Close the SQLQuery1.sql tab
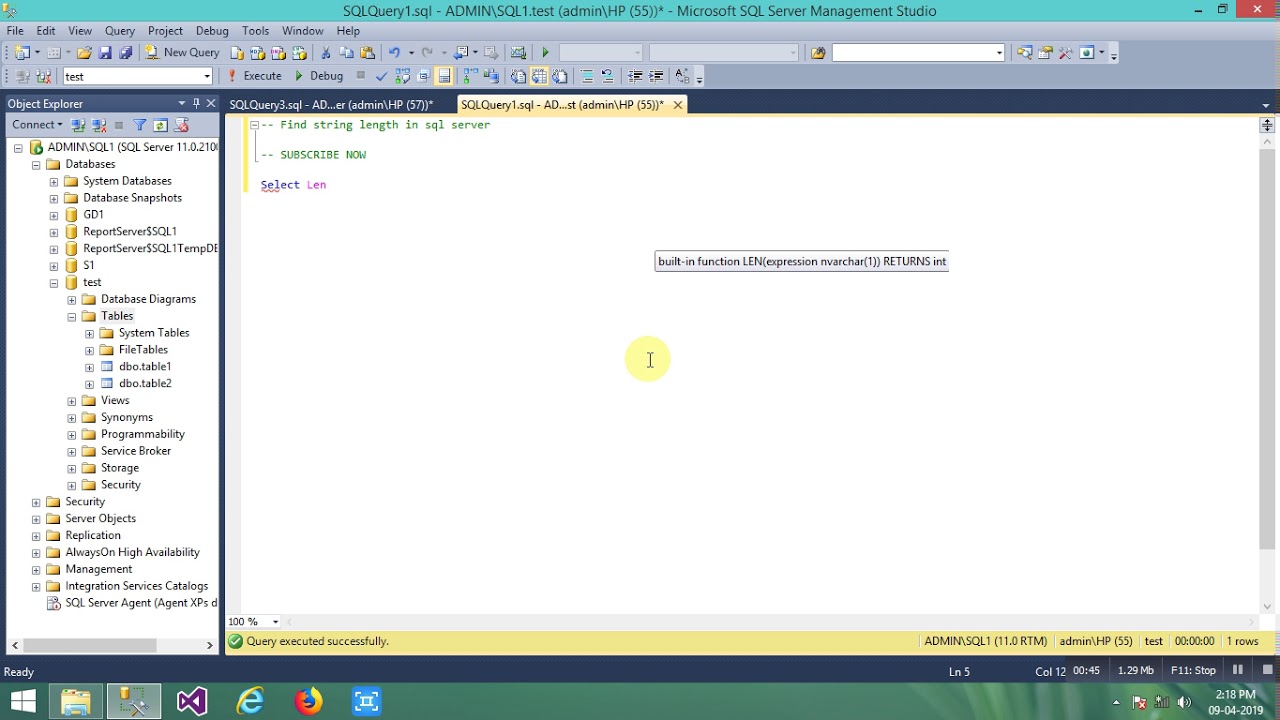1280x720 pixels. pos(677,104)
